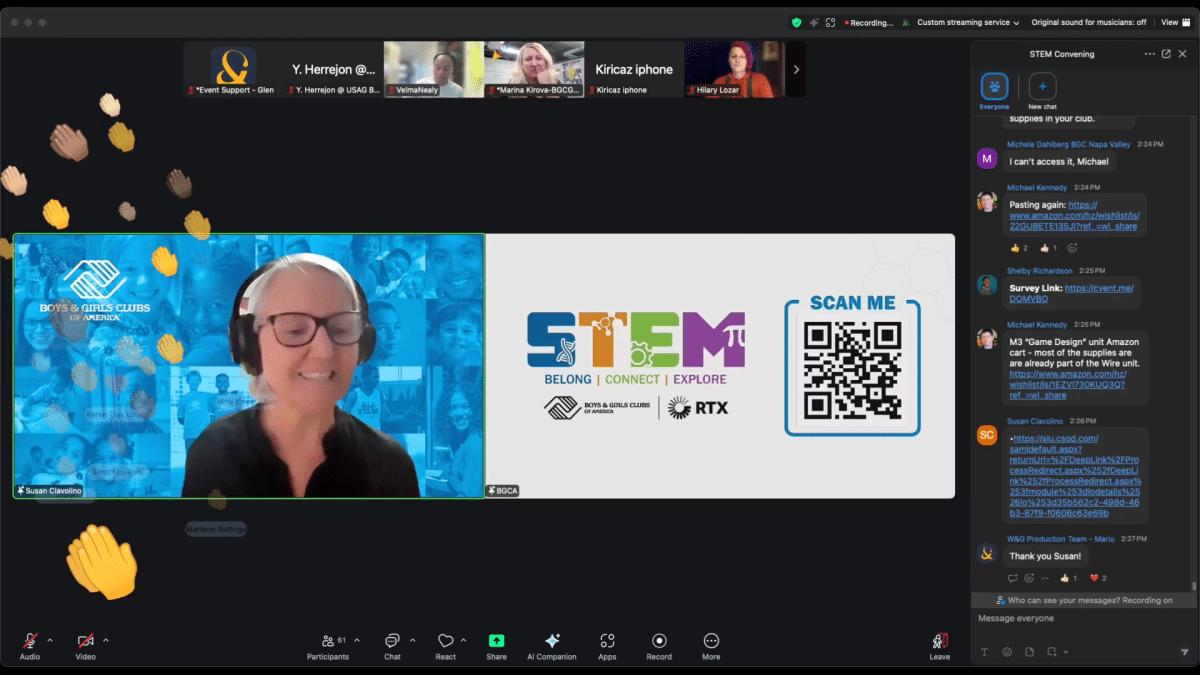This screenshot has width=1200, height=675.
Task: Toggle thumbs up count 1 on 'Pasting again'
Action: (1048, 248)
